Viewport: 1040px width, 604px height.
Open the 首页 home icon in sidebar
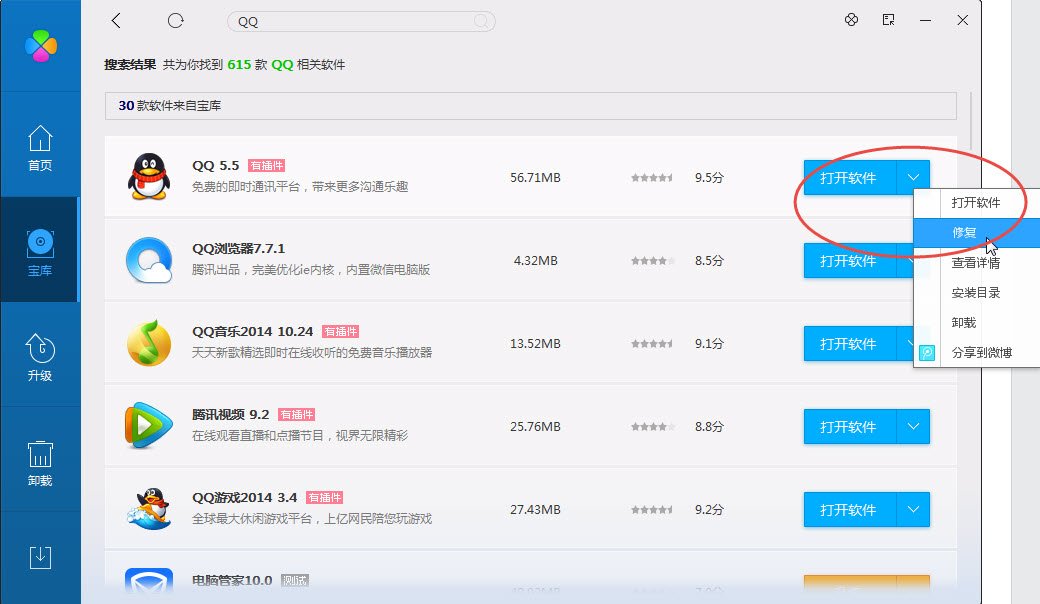(40, 148)
